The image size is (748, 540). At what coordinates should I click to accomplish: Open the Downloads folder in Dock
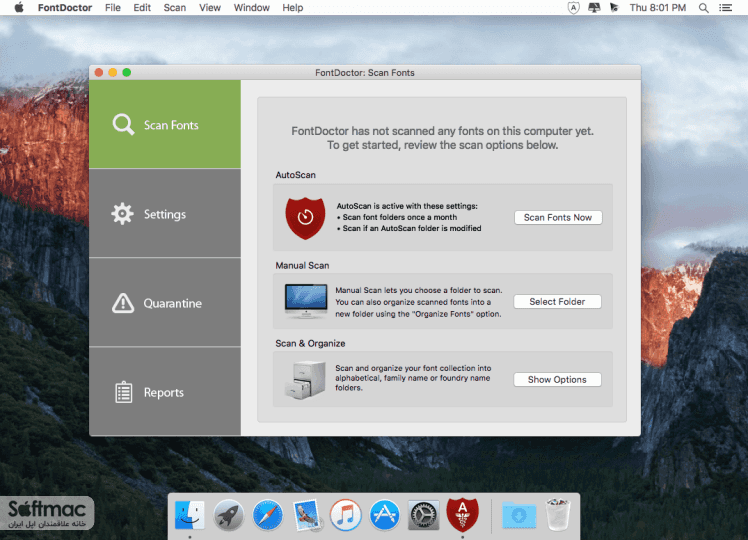pos(519,515)
